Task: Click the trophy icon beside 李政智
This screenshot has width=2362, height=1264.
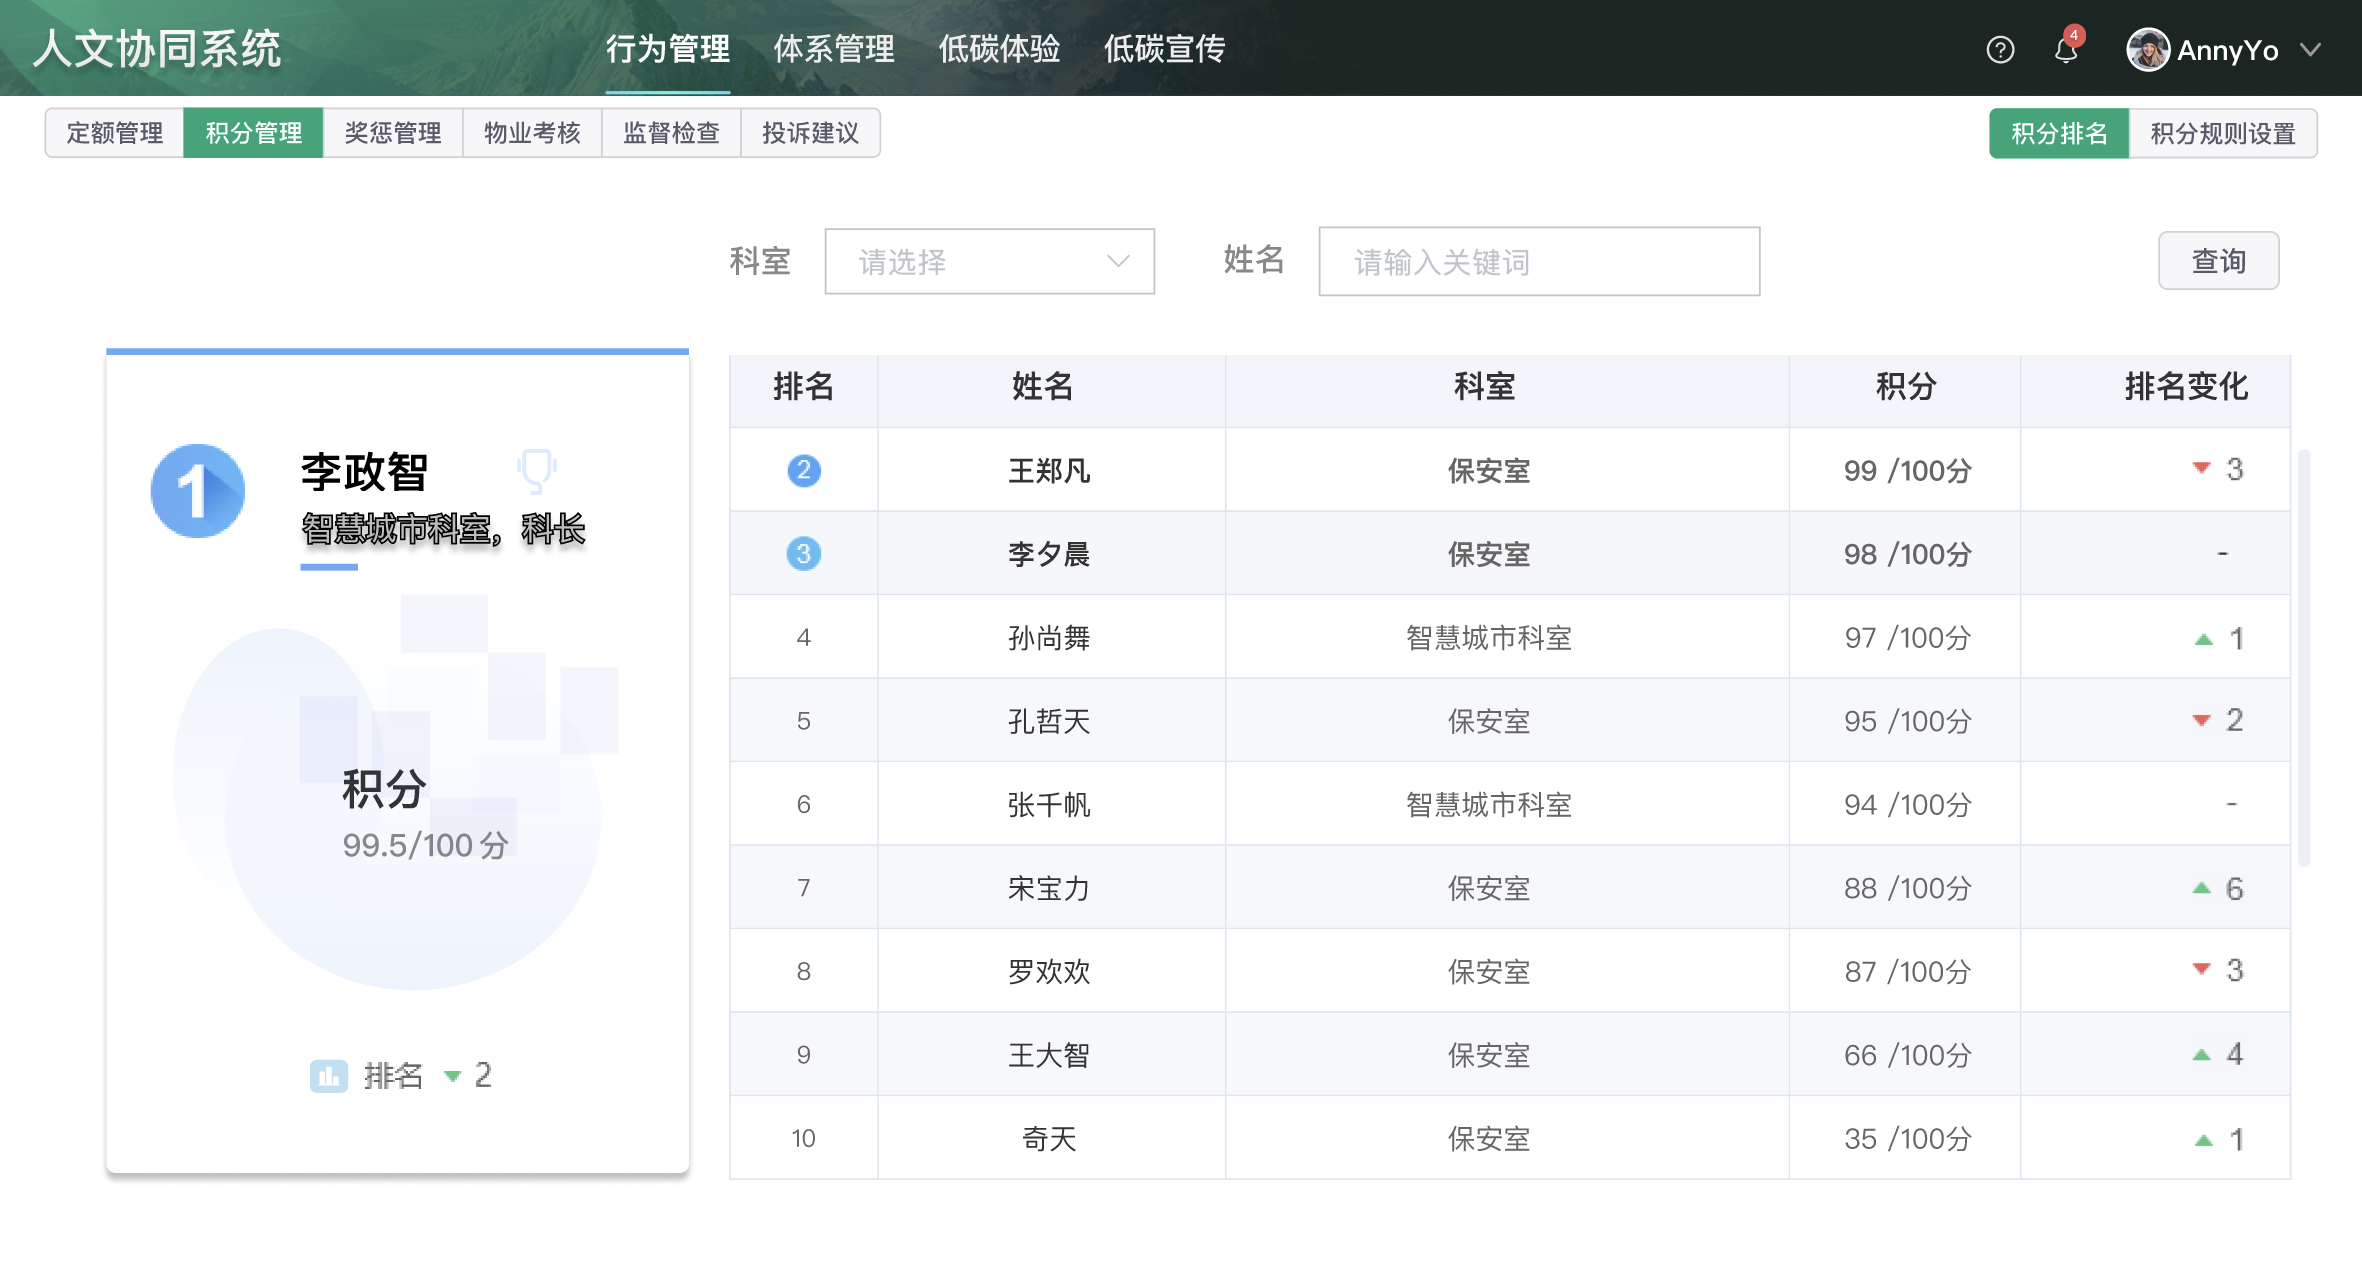Action: point(537,470)
